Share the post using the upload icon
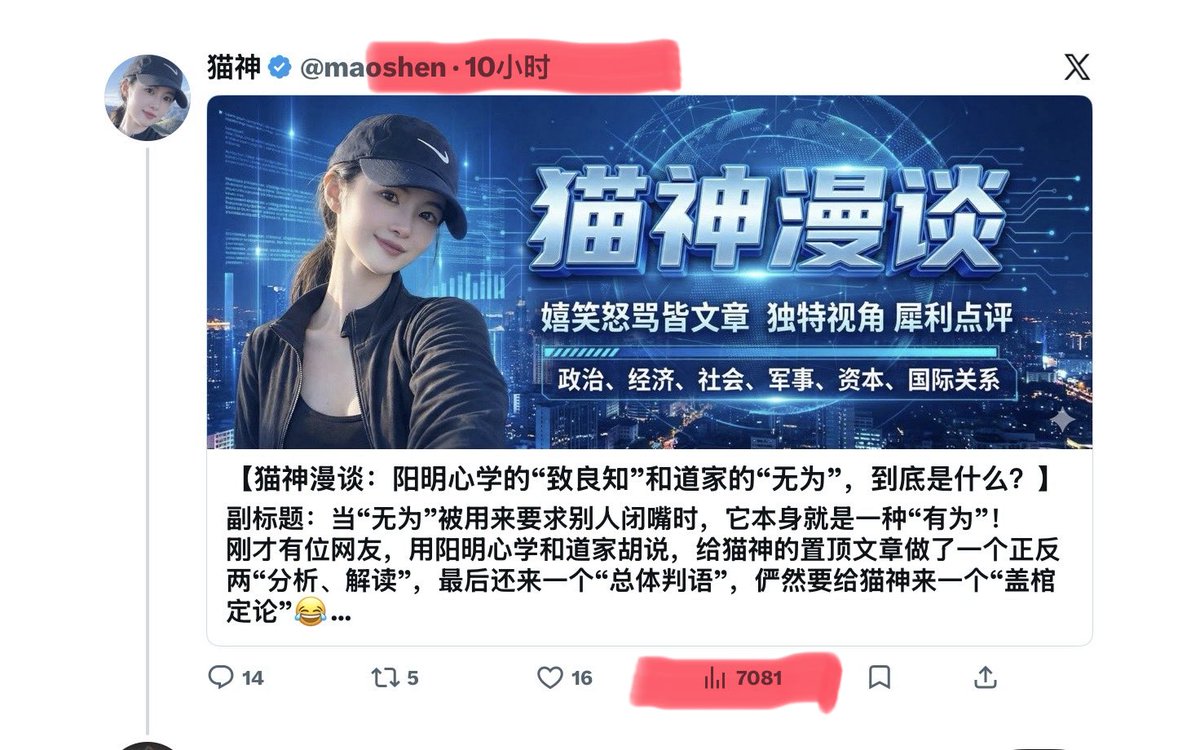The height and width of the screenshot is (750, 1200). (985, 677)
